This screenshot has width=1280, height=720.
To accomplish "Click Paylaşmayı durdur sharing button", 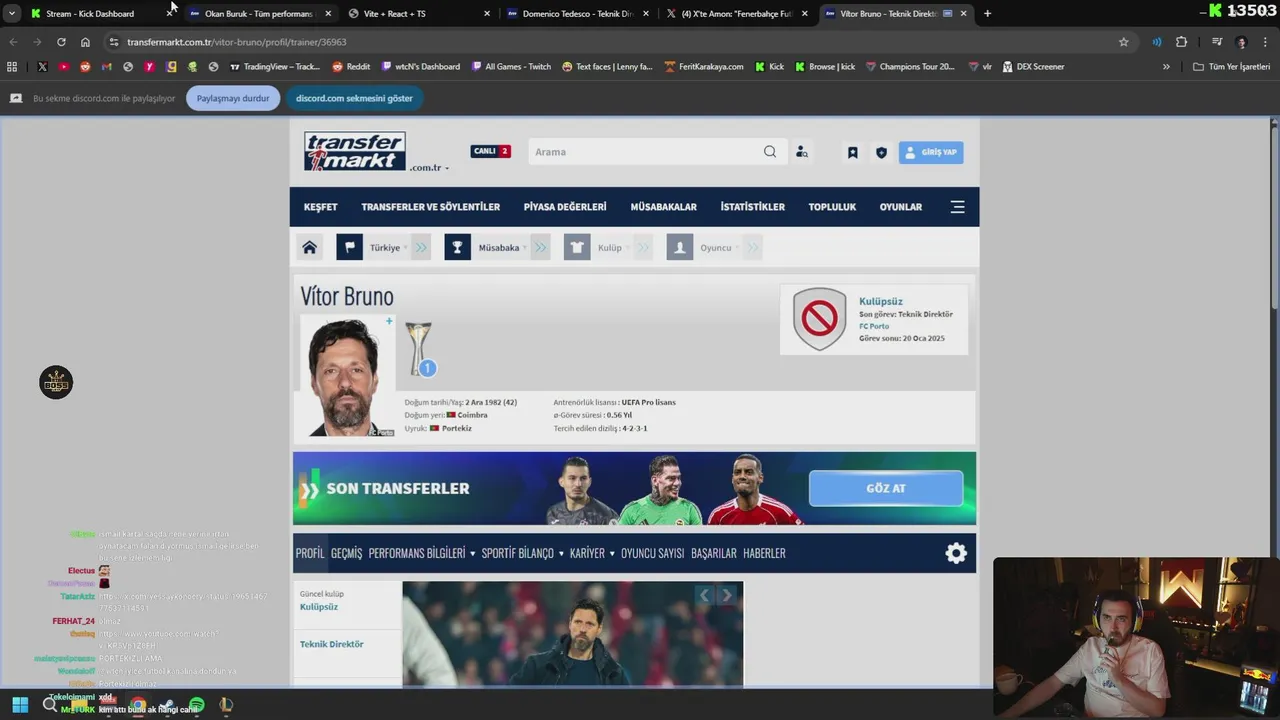I will [x=233, y=98].
